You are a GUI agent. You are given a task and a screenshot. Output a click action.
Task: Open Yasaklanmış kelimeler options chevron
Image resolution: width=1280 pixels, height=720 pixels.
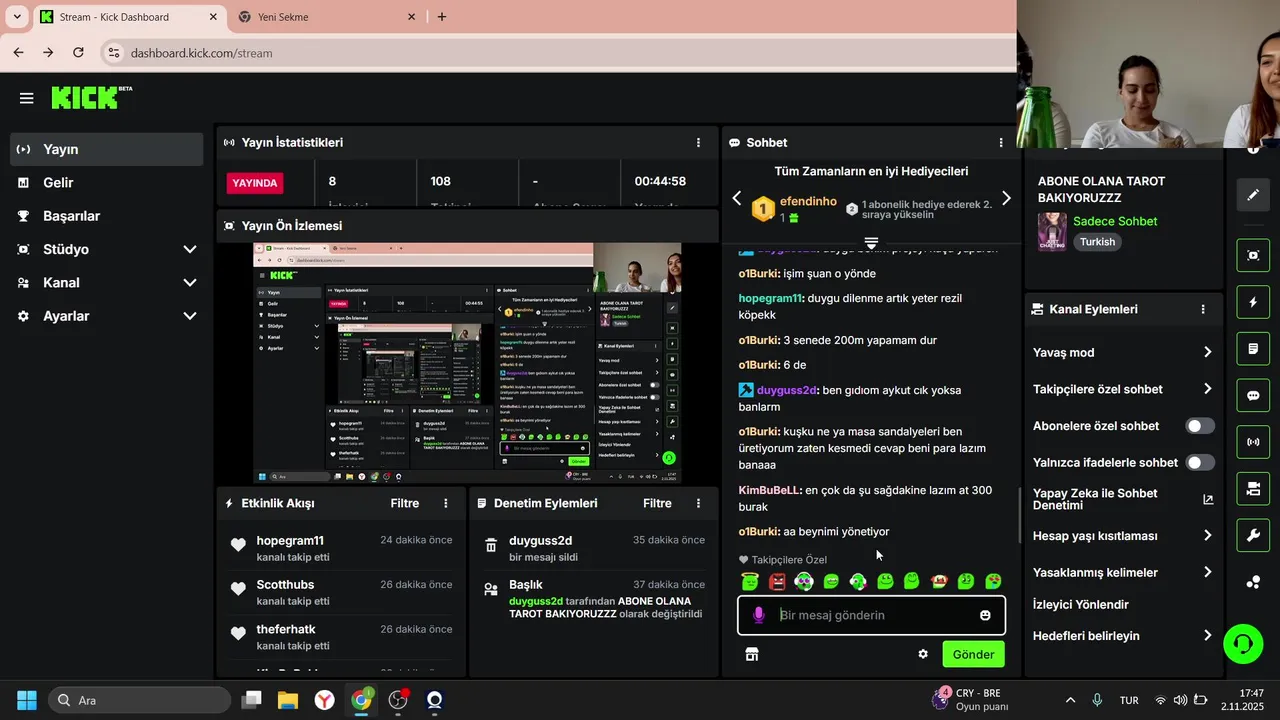click(1207, 573)
